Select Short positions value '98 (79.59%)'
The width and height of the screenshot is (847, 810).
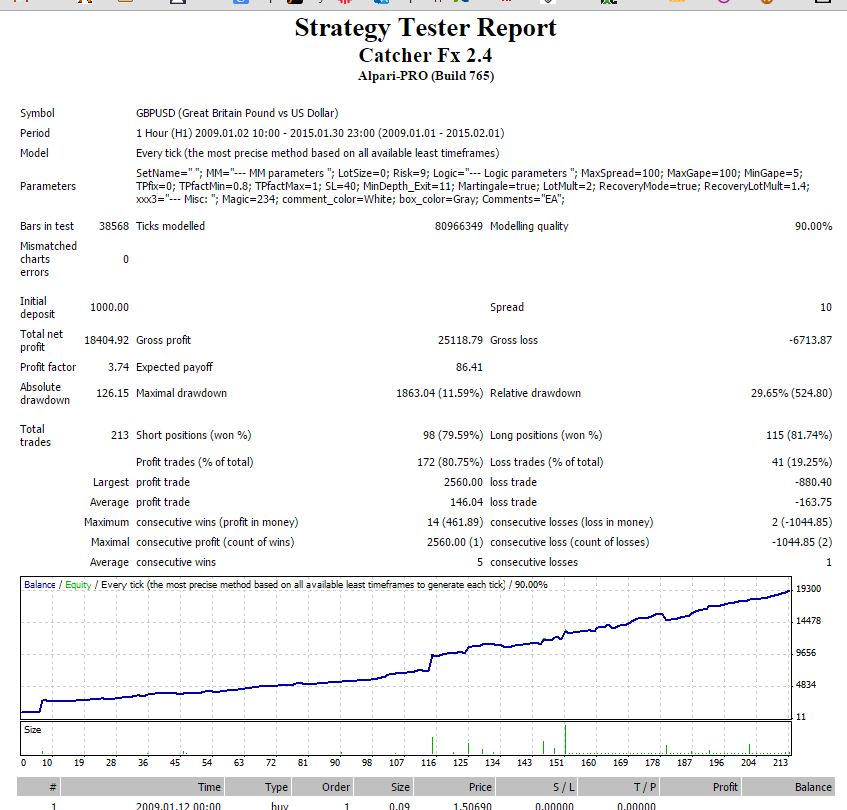click(453, 435)
